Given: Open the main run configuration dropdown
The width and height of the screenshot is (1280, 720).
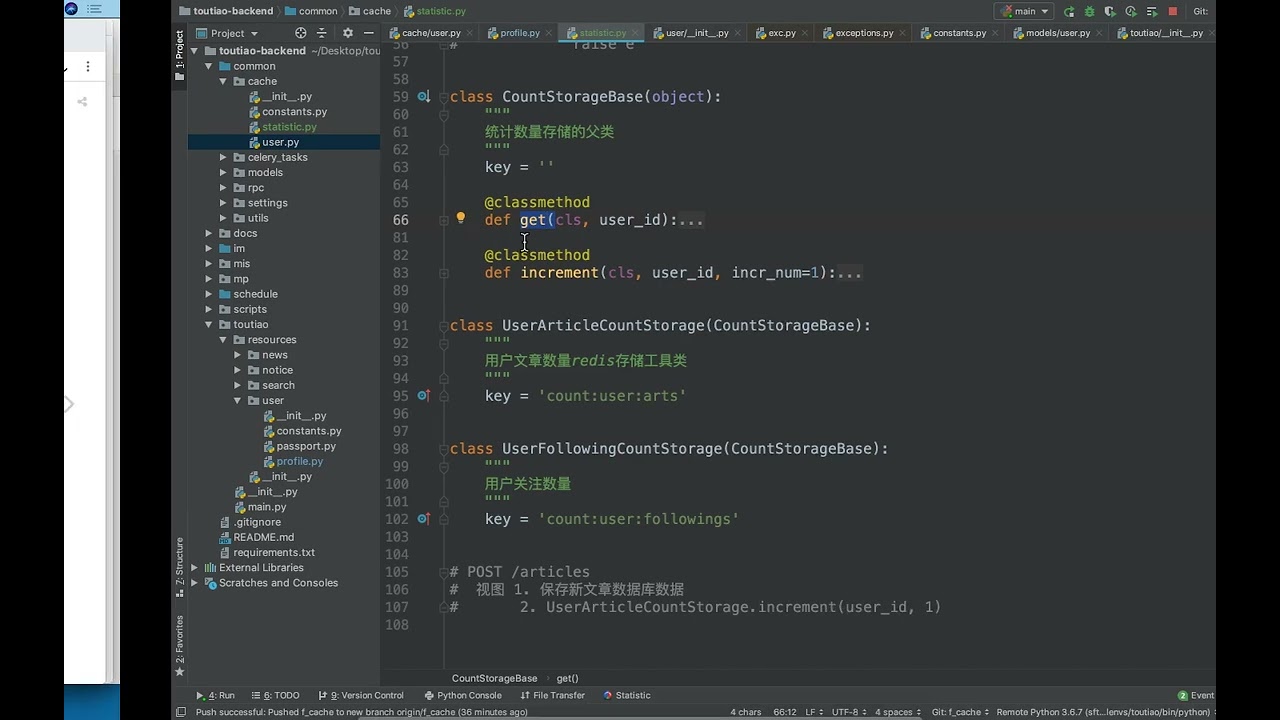Looking at the screenshot, I should tap(1024, 12).
